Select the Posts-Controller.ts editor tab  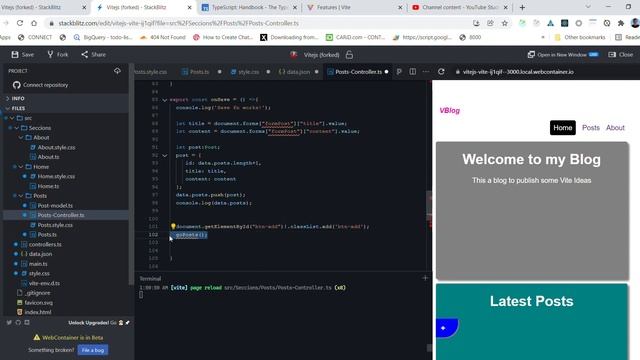(358, 72)
